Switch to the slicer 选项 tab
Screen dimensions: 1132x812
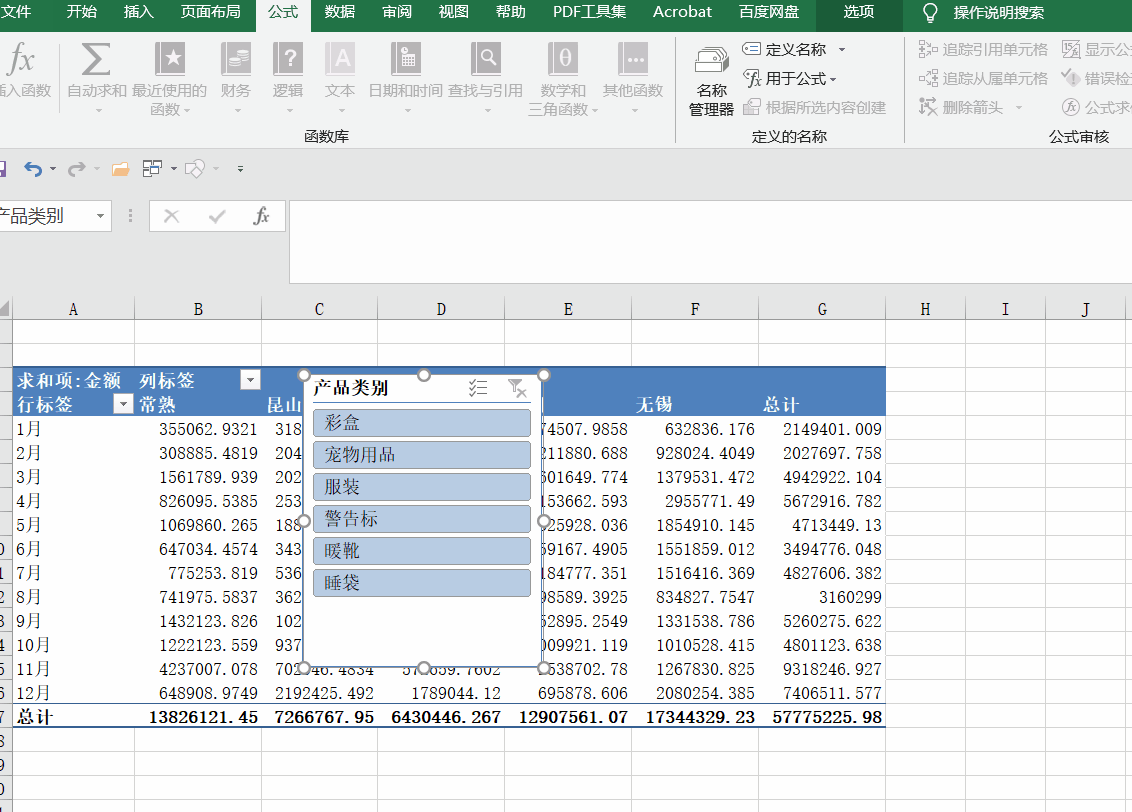tap(858, 12)
